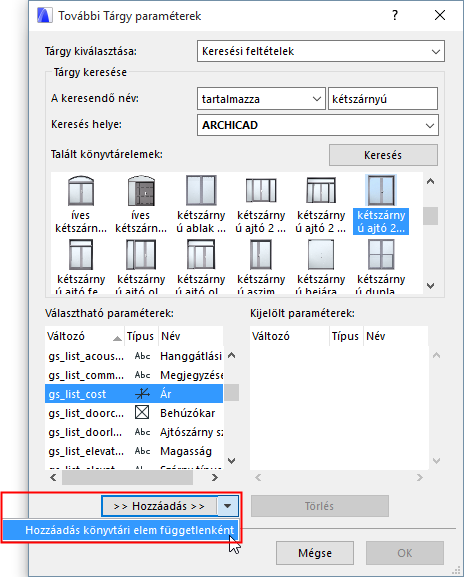
Task: Click available parameters scroll-up arrow
Action: (231, 355)
